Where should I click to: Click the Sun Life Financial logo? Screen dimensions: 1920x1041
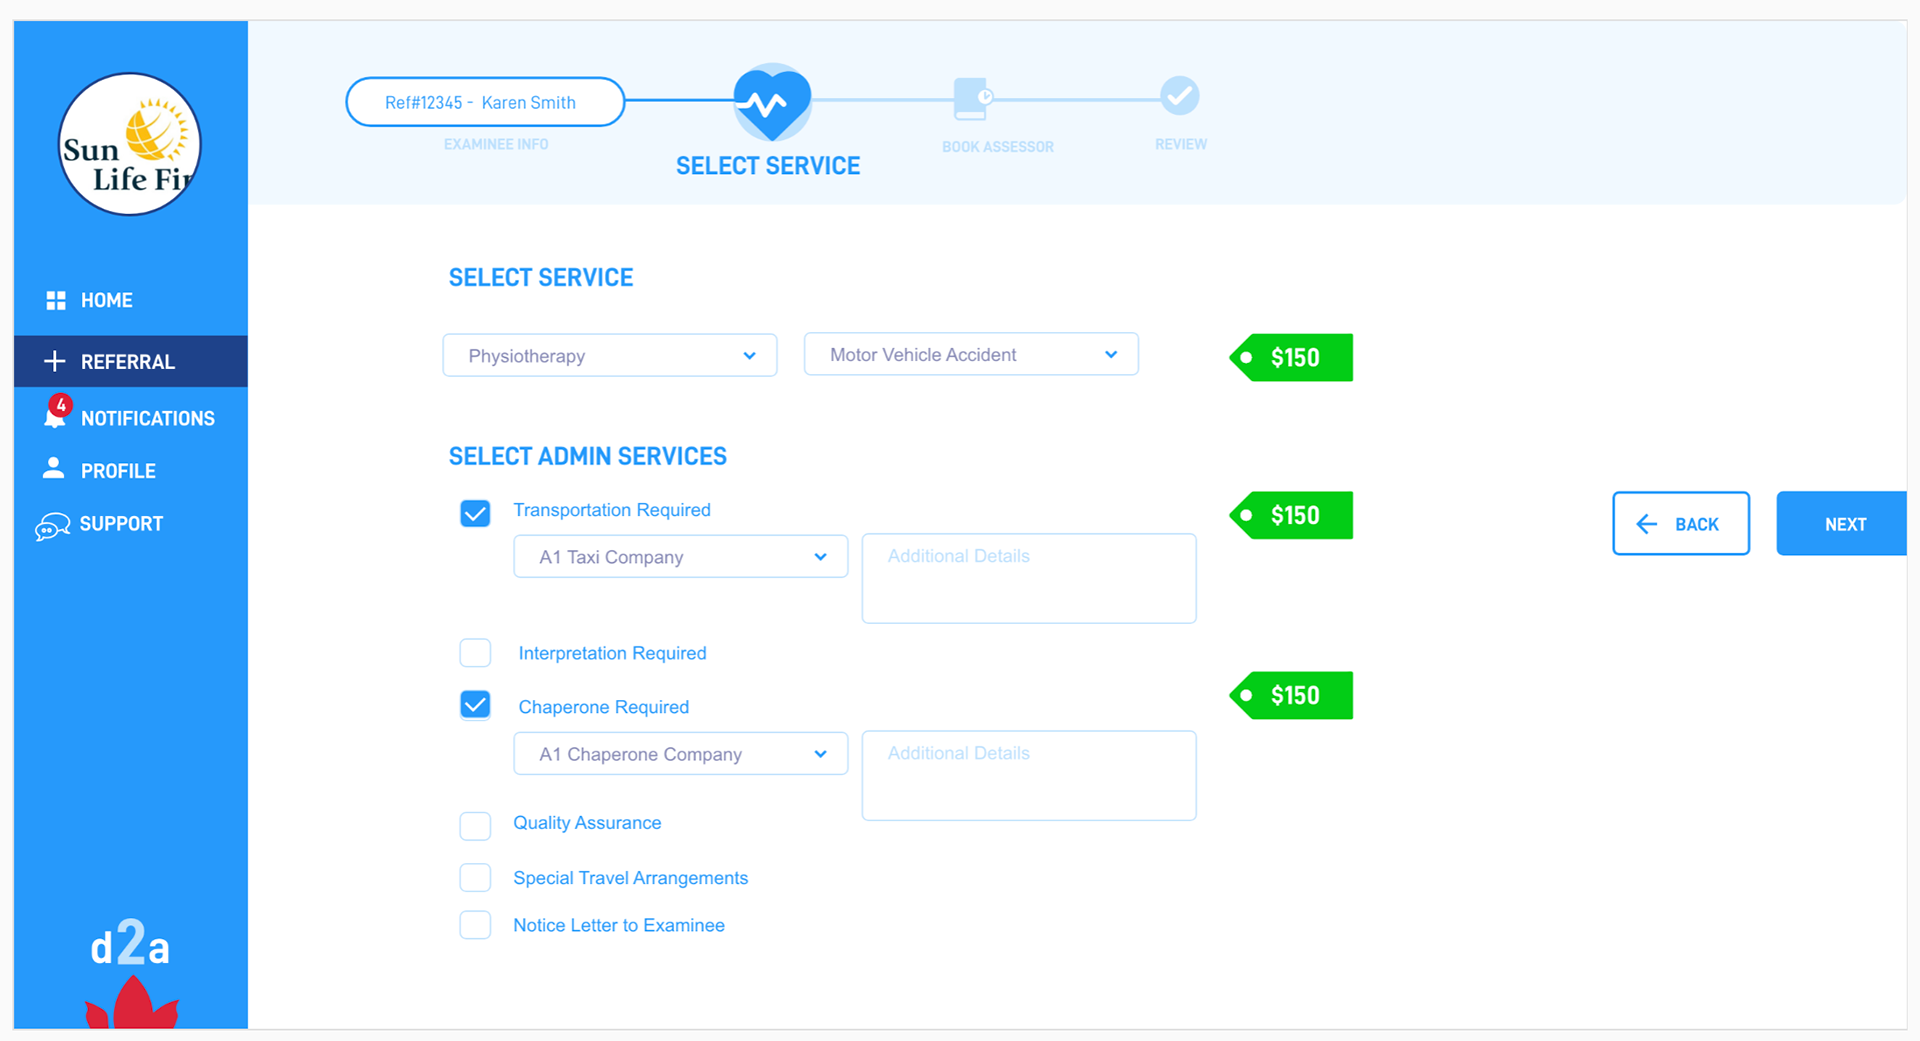(x=129, y=144)
